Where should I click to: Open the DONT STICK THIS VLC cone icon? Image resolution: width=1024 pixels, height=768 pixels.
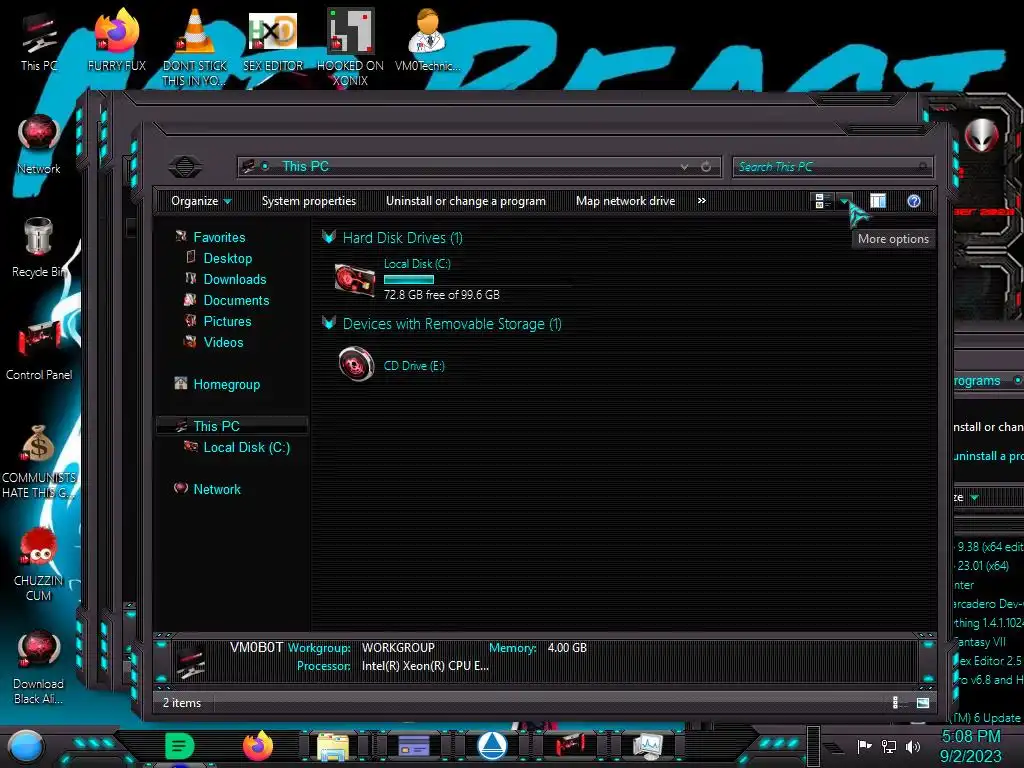tap(195, 47)
